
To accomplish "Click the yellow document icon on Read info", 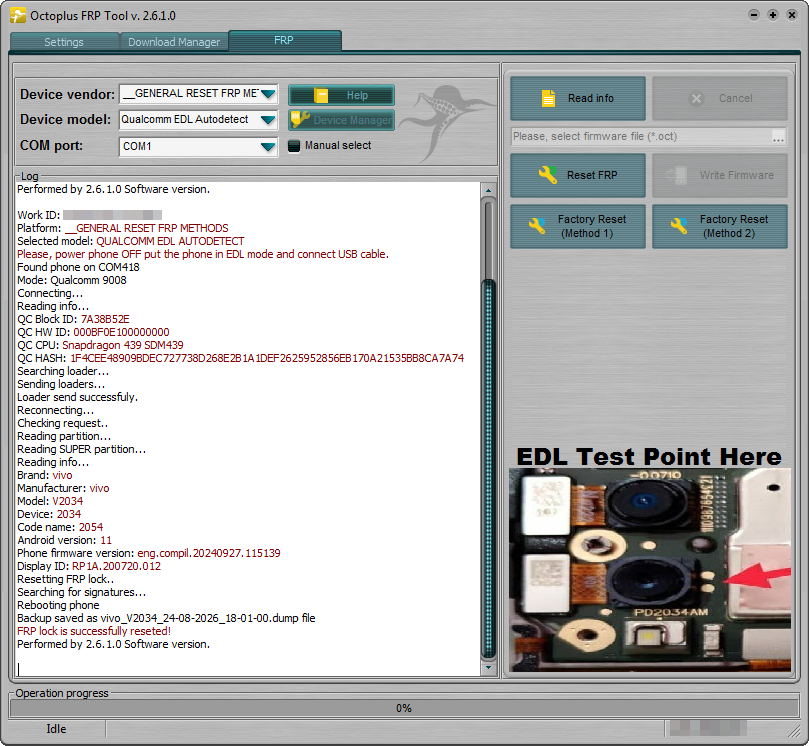I will (x=548, y=98).
